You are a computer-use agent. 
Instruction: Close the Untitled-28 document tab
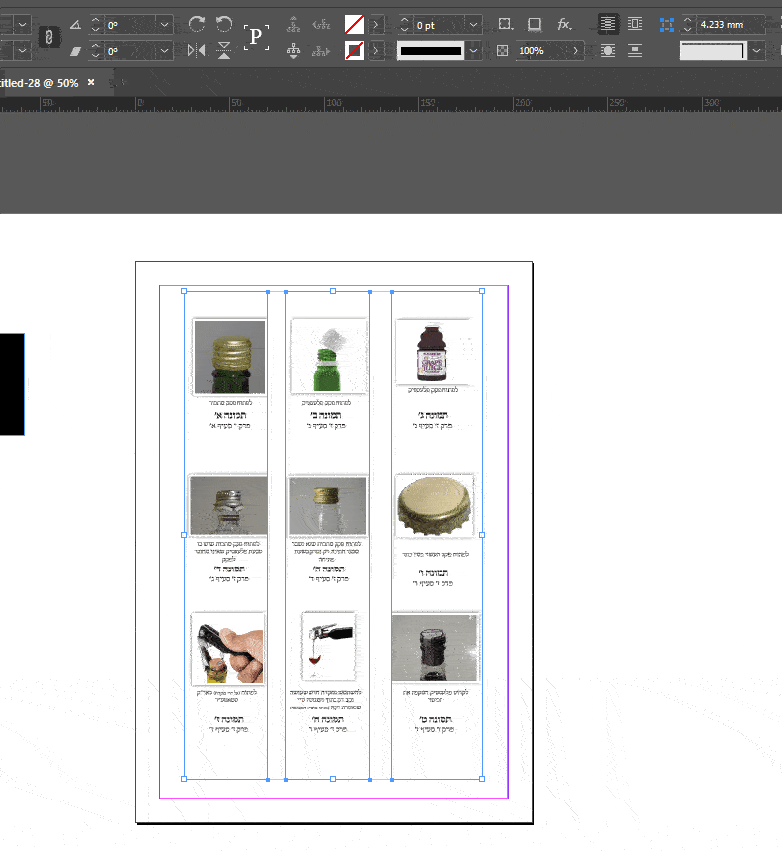point(91,83)
